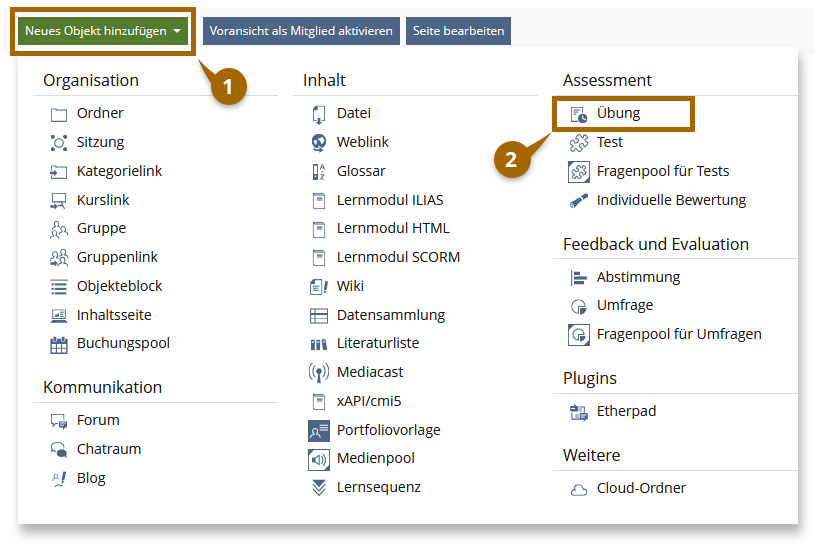This screenshot has height=544, width=815.
Task: Click the Weblink globe icon
Action: point(319,142)
